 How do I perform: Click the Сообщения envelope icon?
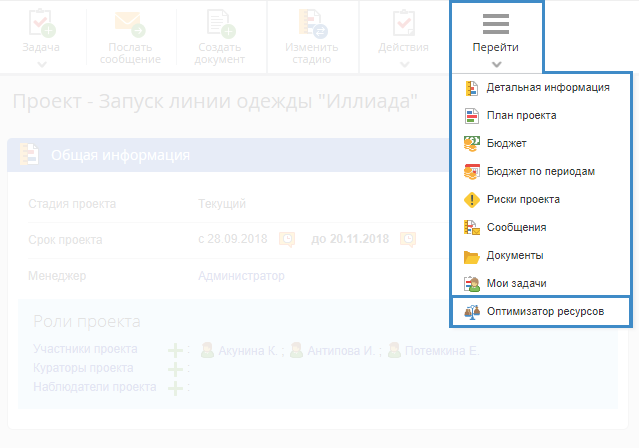coord(472,228)
